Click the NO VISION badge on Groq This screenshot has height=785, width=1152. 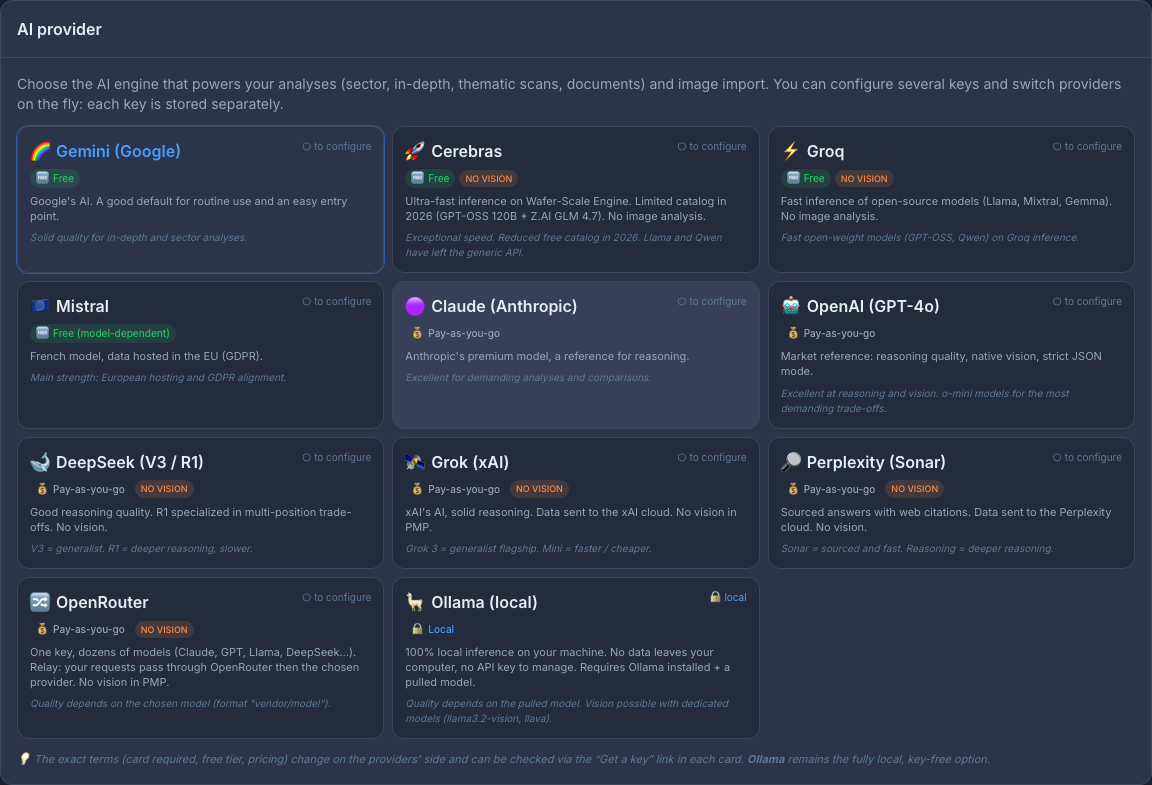(x=864, y=179)
